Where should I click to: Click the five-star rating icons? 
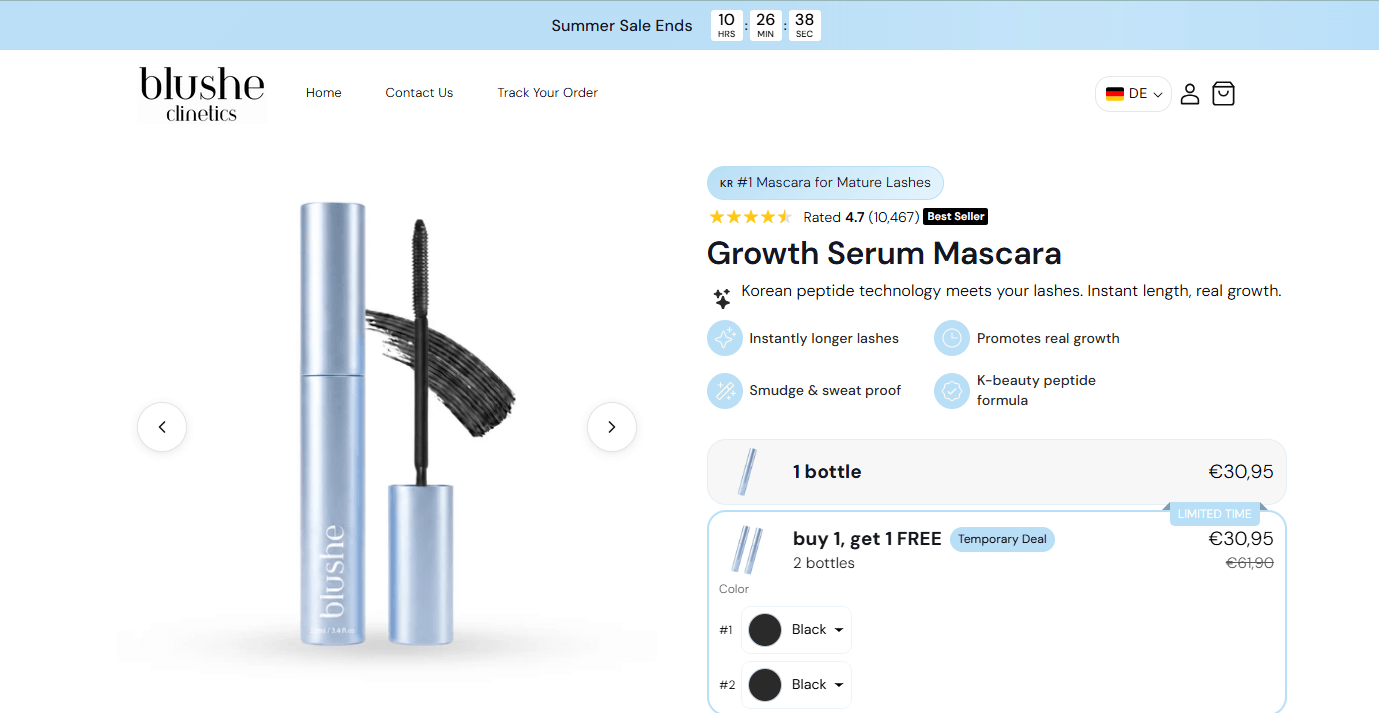click(x=750, y=217)
